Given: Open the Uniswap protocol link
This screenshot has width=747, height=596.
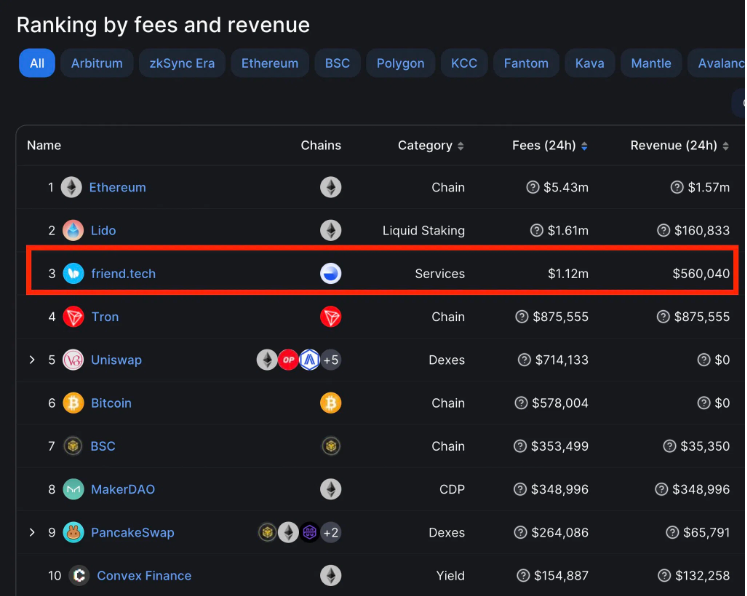Looking at the screenshot, I should pyautogui.click(x=116, y=360).
